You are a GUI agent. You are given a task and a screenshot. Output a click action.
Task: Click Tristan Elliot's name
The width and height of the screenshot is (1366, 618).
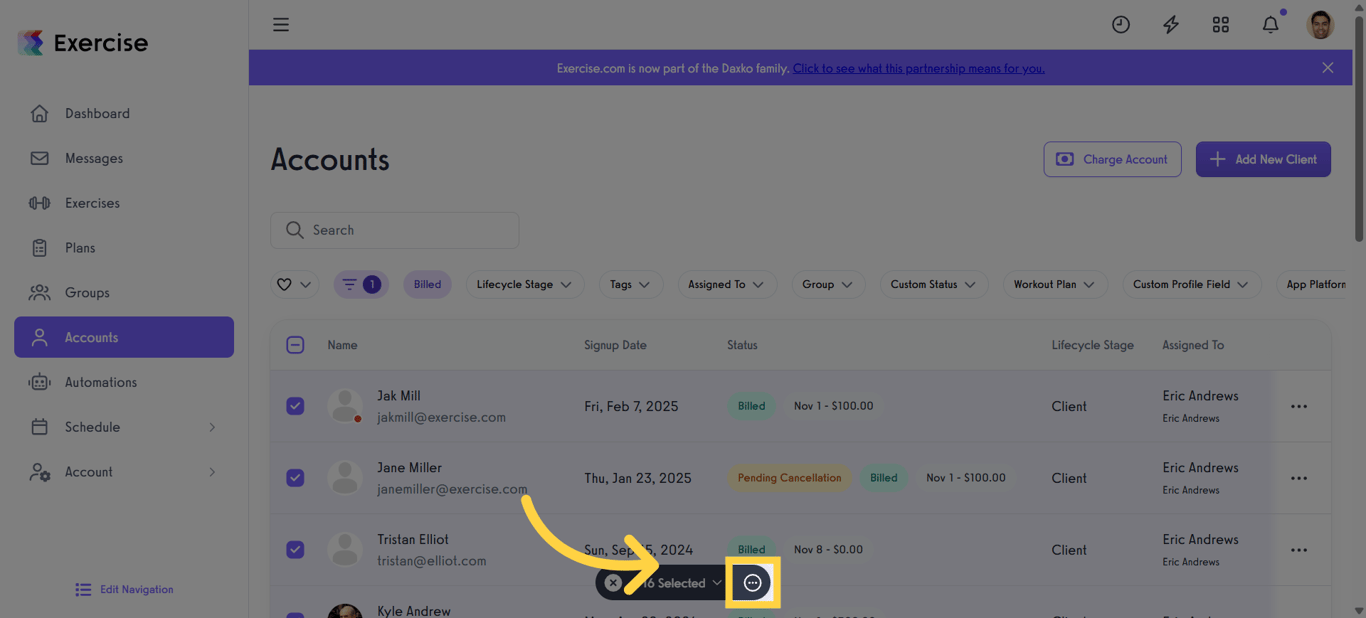pyautogui.click(x=413, y=539)
